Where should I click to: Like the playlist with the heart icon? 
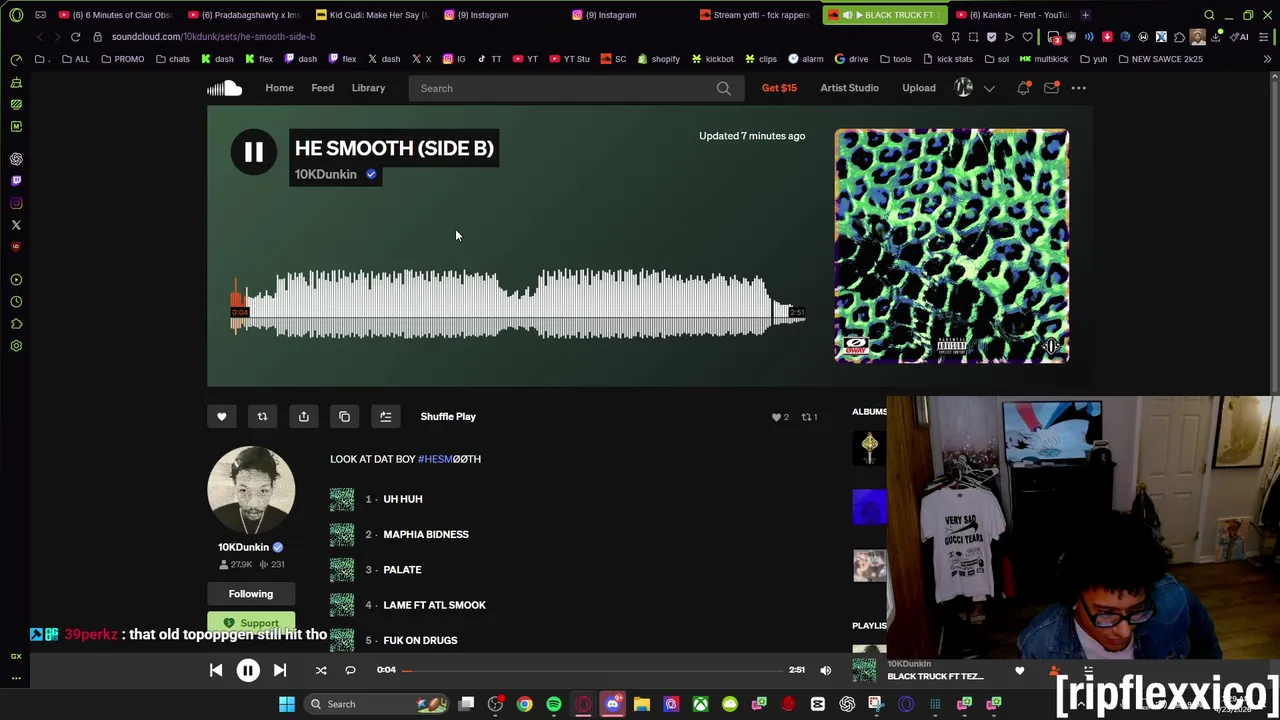coord(222,417)
